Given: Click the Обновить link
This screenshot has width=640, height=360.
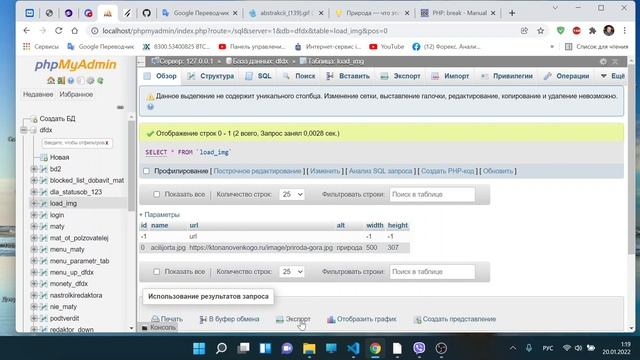Looking at the screenshot, I should pos(498,171).
